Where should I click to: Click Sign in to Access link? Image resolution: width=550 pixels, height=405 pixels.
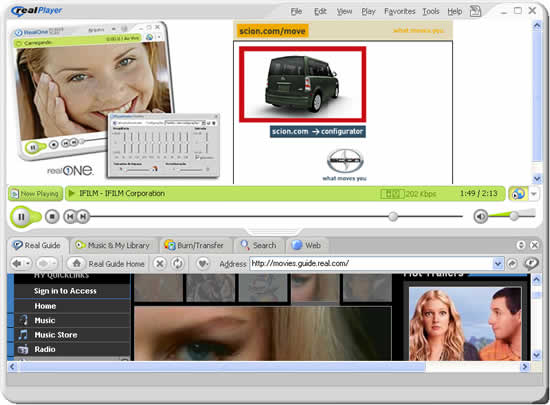(65, 291)
